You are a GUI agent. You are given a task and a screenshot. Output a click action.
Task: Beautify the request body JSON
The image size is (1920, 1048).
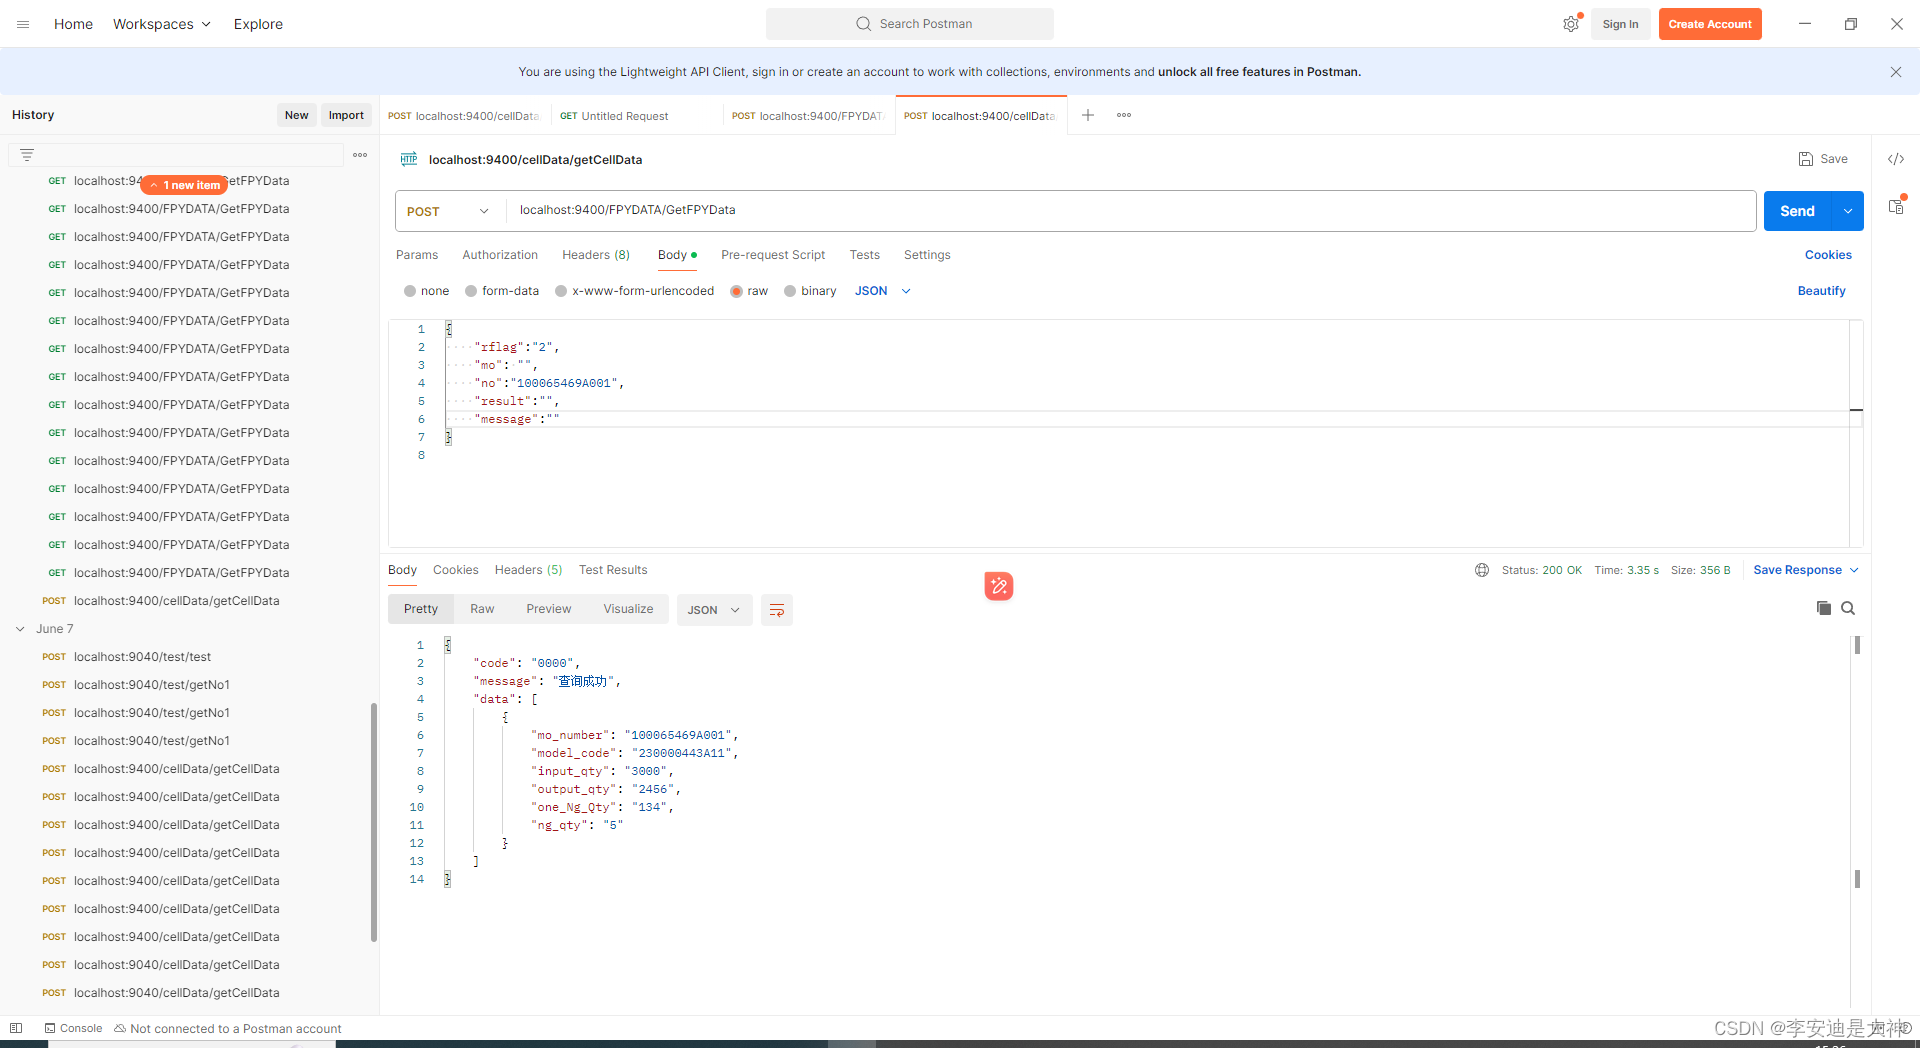[1821, 291]
